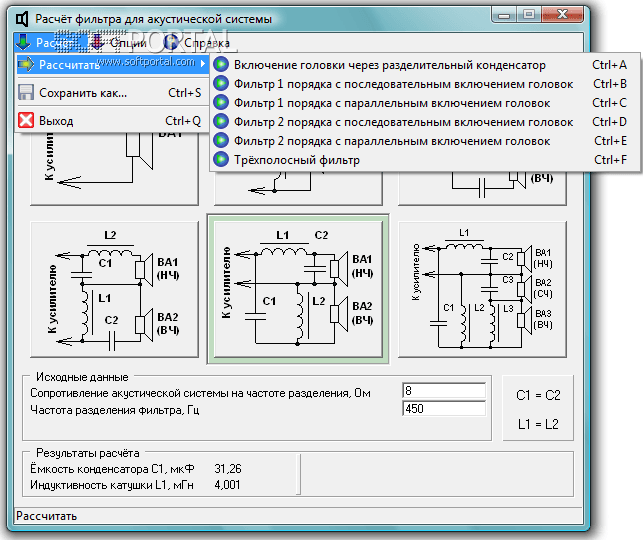Select the series second-order filter schematic
The height and width of the screenshot is (540, 643).
114,289
